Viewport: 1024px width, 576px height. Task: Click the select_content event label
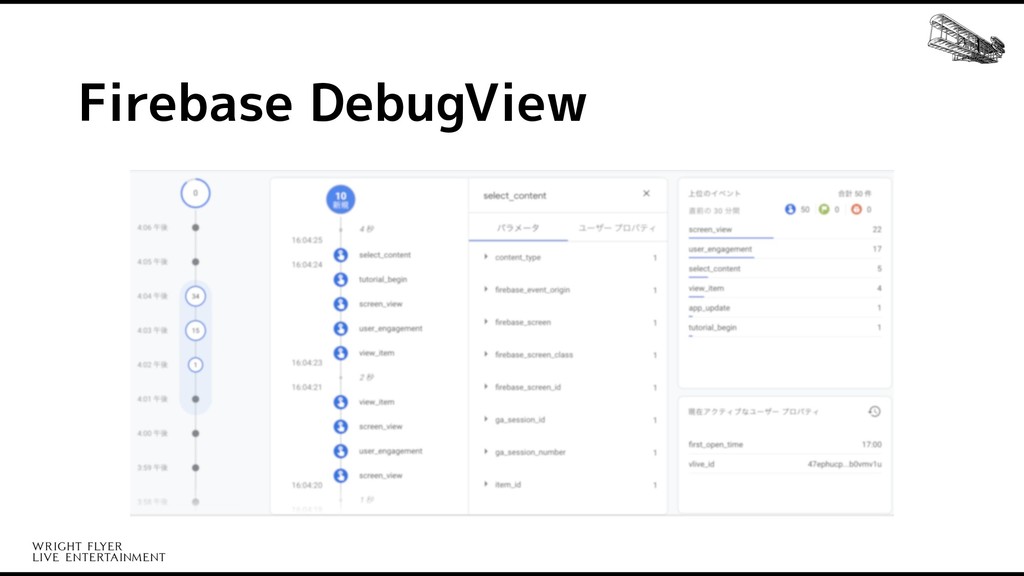[385, 255]
